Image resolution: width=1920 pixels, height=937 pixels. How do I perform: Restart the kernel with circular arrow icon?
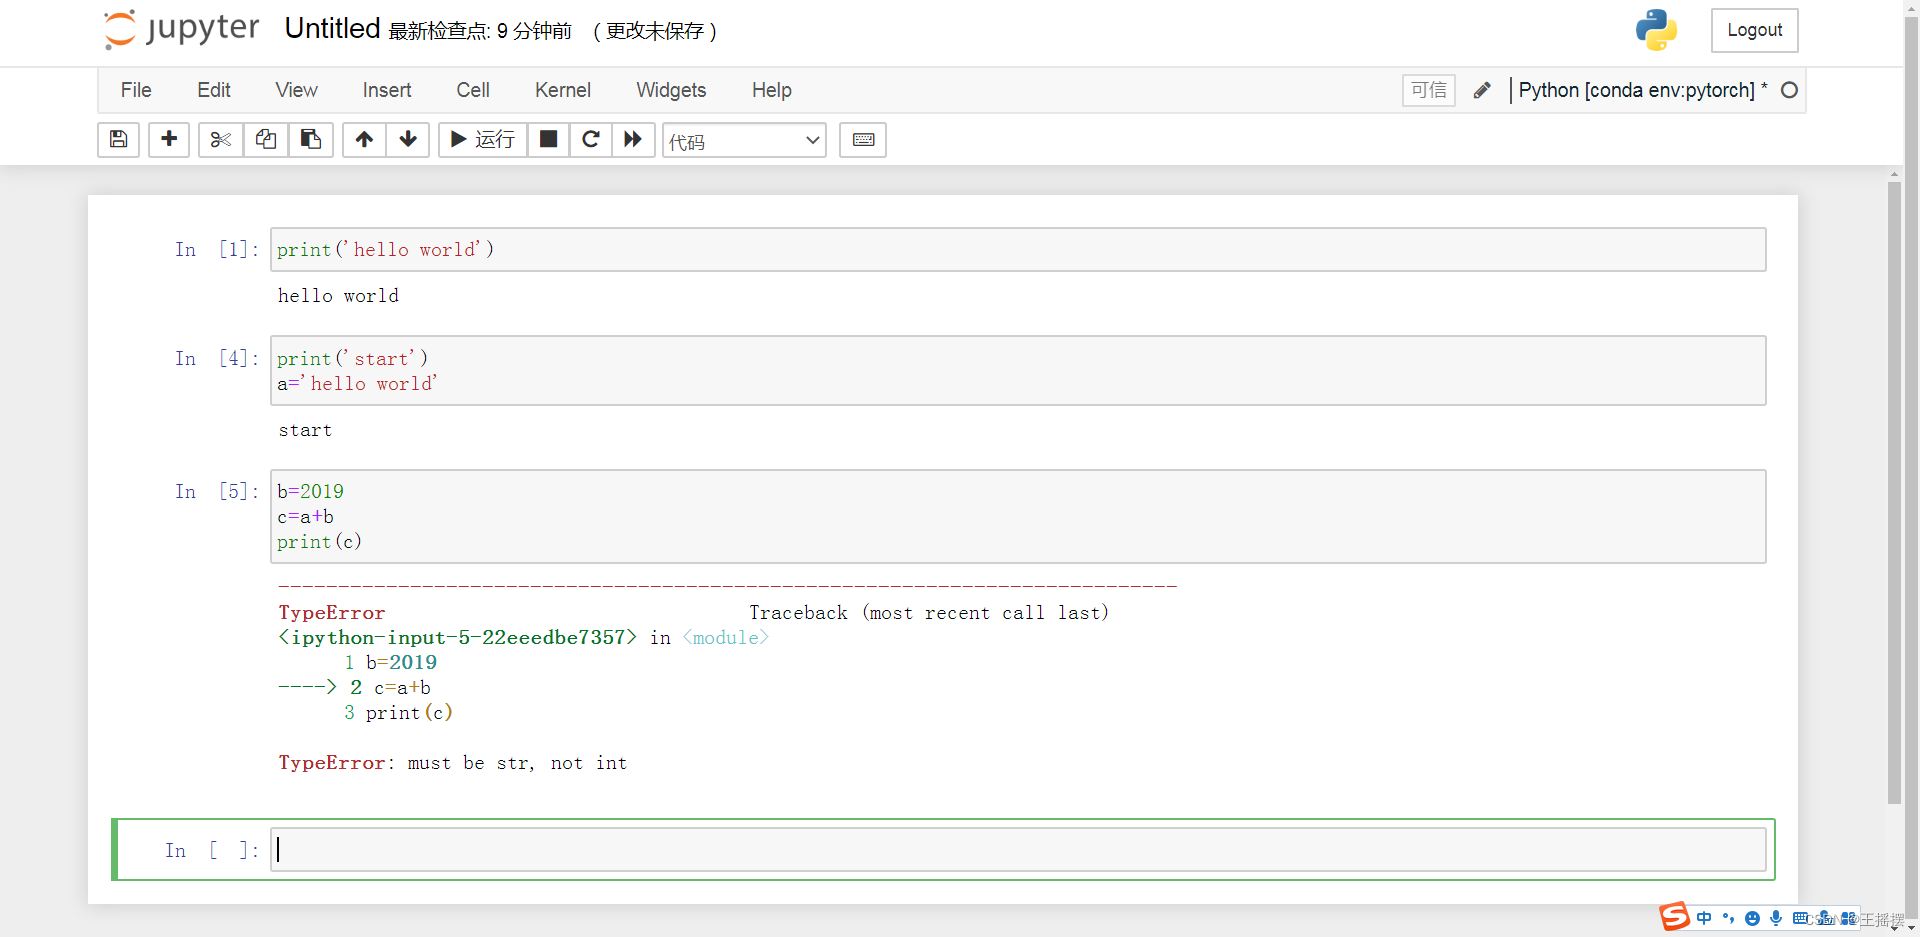tap(591, 139)
